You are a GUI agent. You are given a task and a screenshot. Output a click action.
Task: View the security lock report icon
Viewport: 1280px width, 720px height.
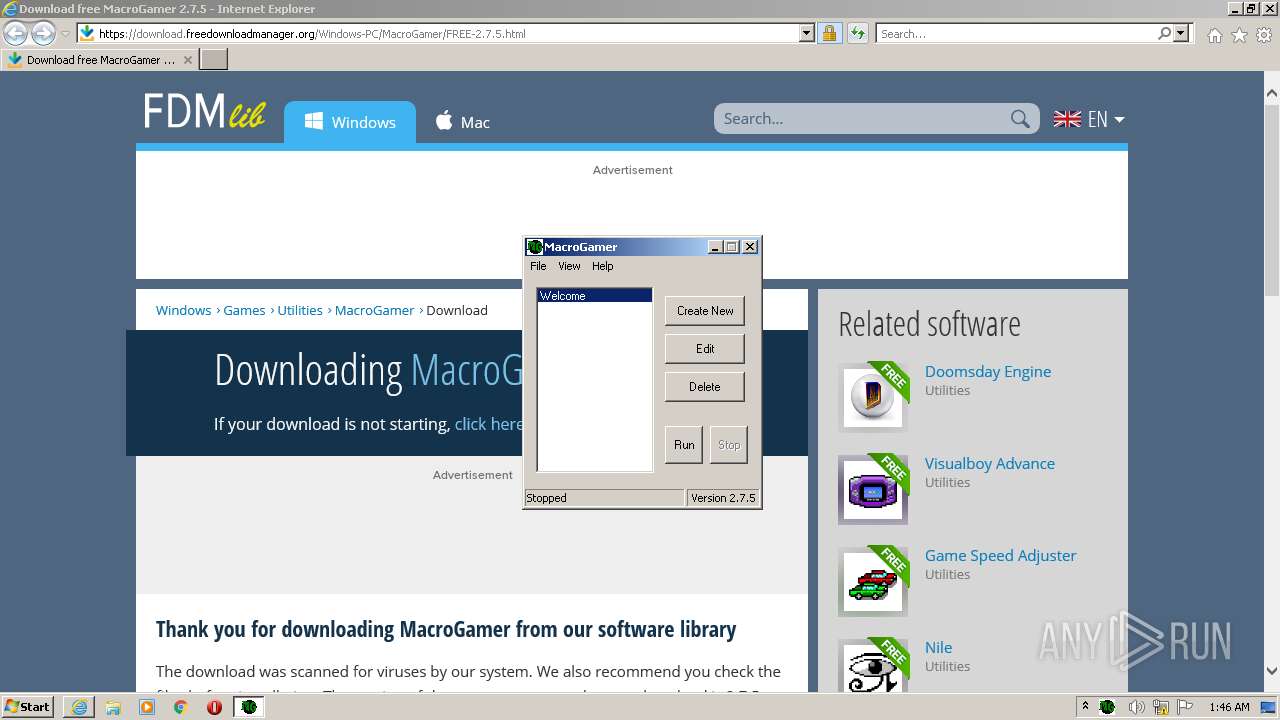pos(829,33)
